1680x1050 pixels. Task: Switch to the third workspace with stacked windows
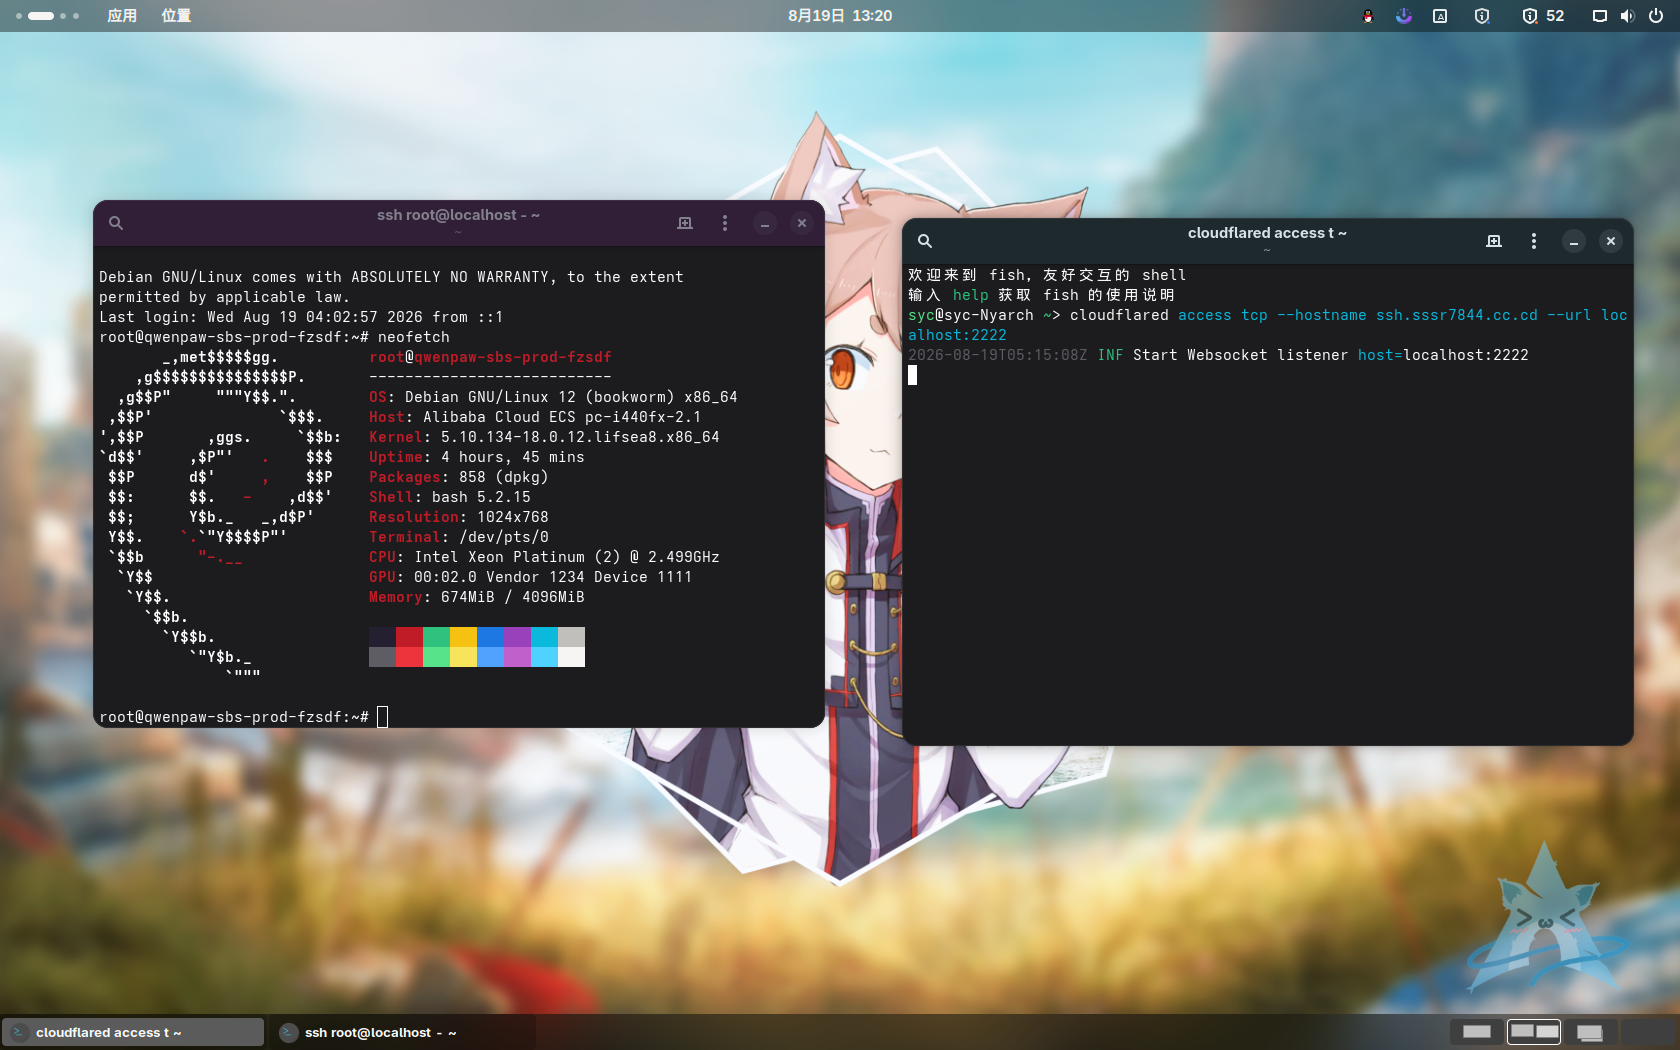coord(1590,1032)
